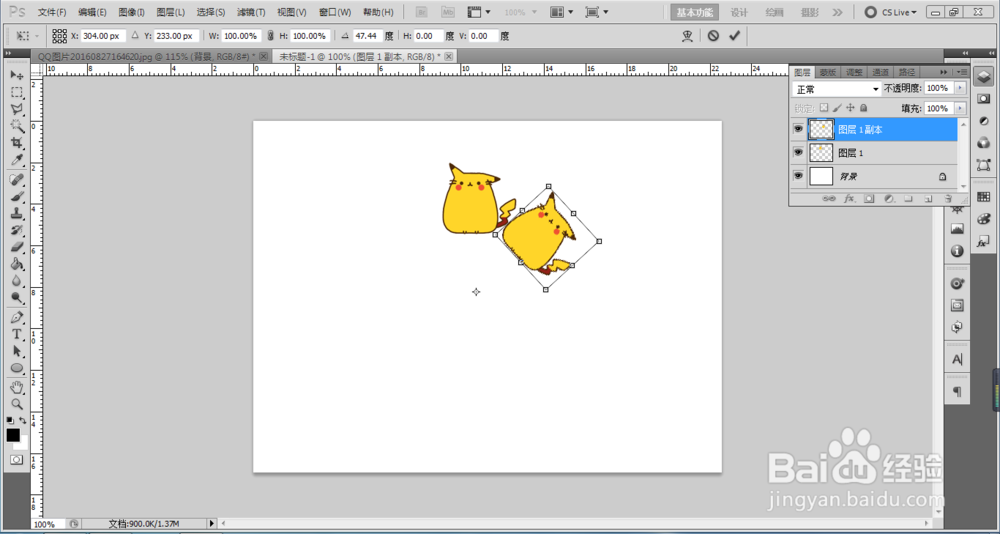Viewport: 1000px width, 534px height.
Task: Expand more workspaces chevron
Action: (x=837, y=12)
